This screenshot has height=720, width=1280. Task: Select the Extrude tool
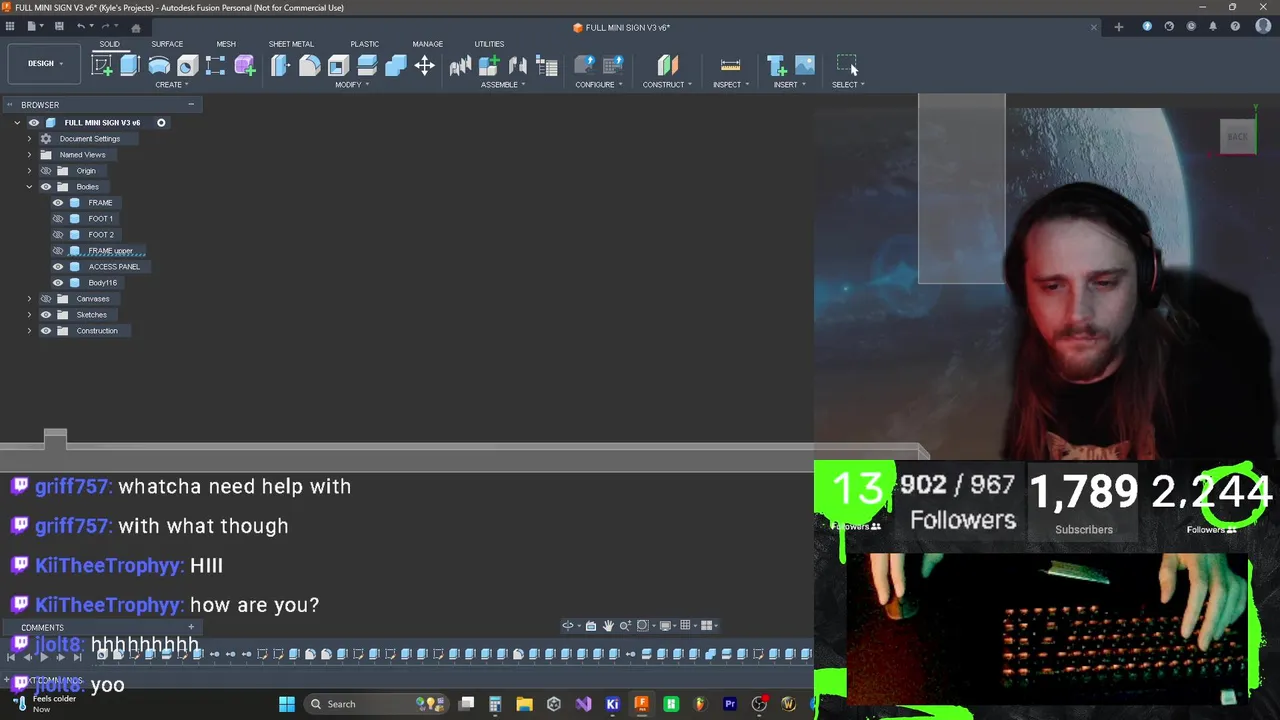(130, 66)
